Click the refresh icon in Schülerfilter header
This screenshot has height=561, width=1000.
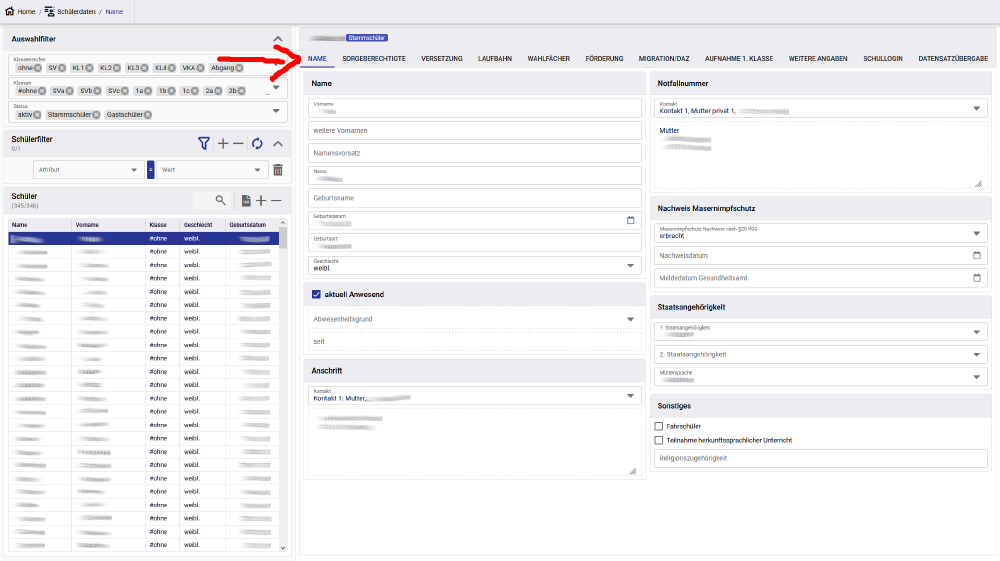[257, 144]
